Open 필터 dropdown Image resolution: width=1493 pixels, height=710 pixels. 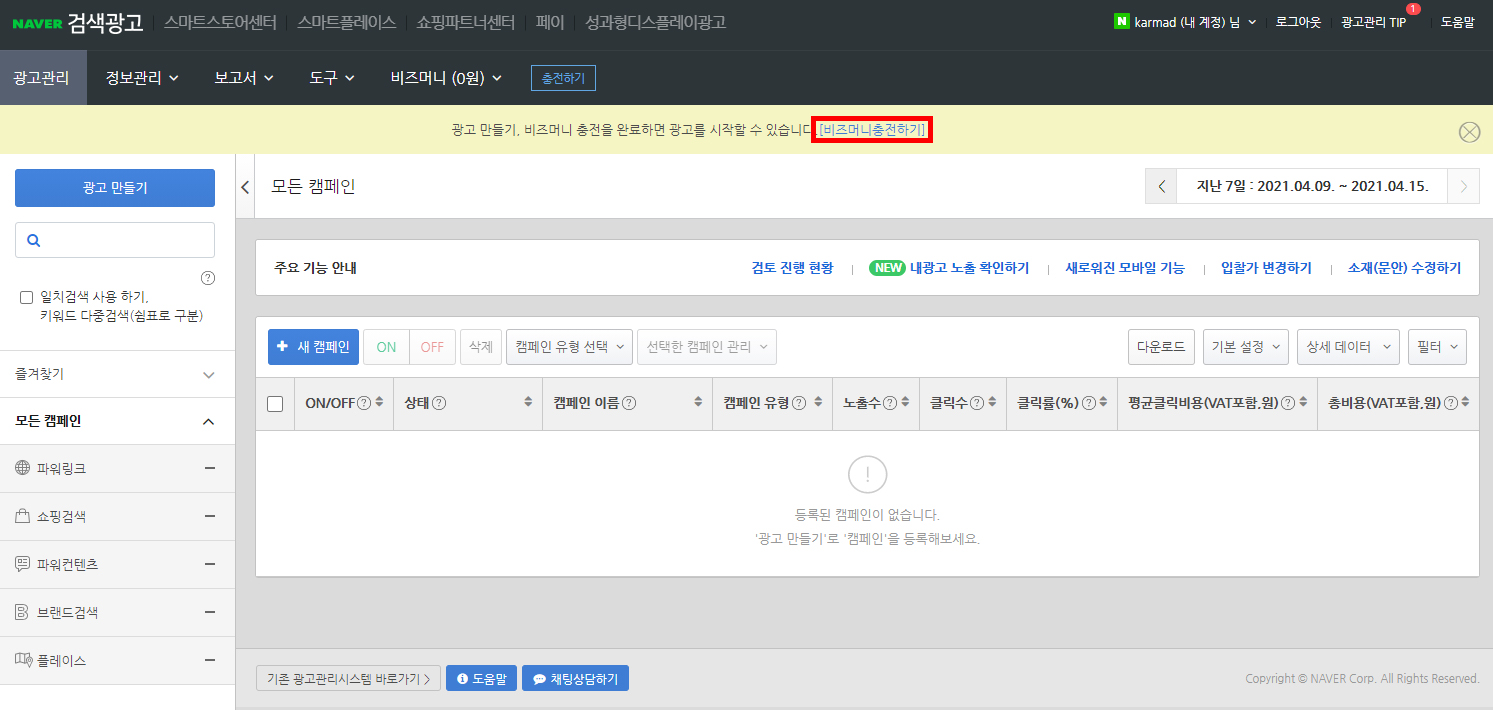coord(1437,347)
